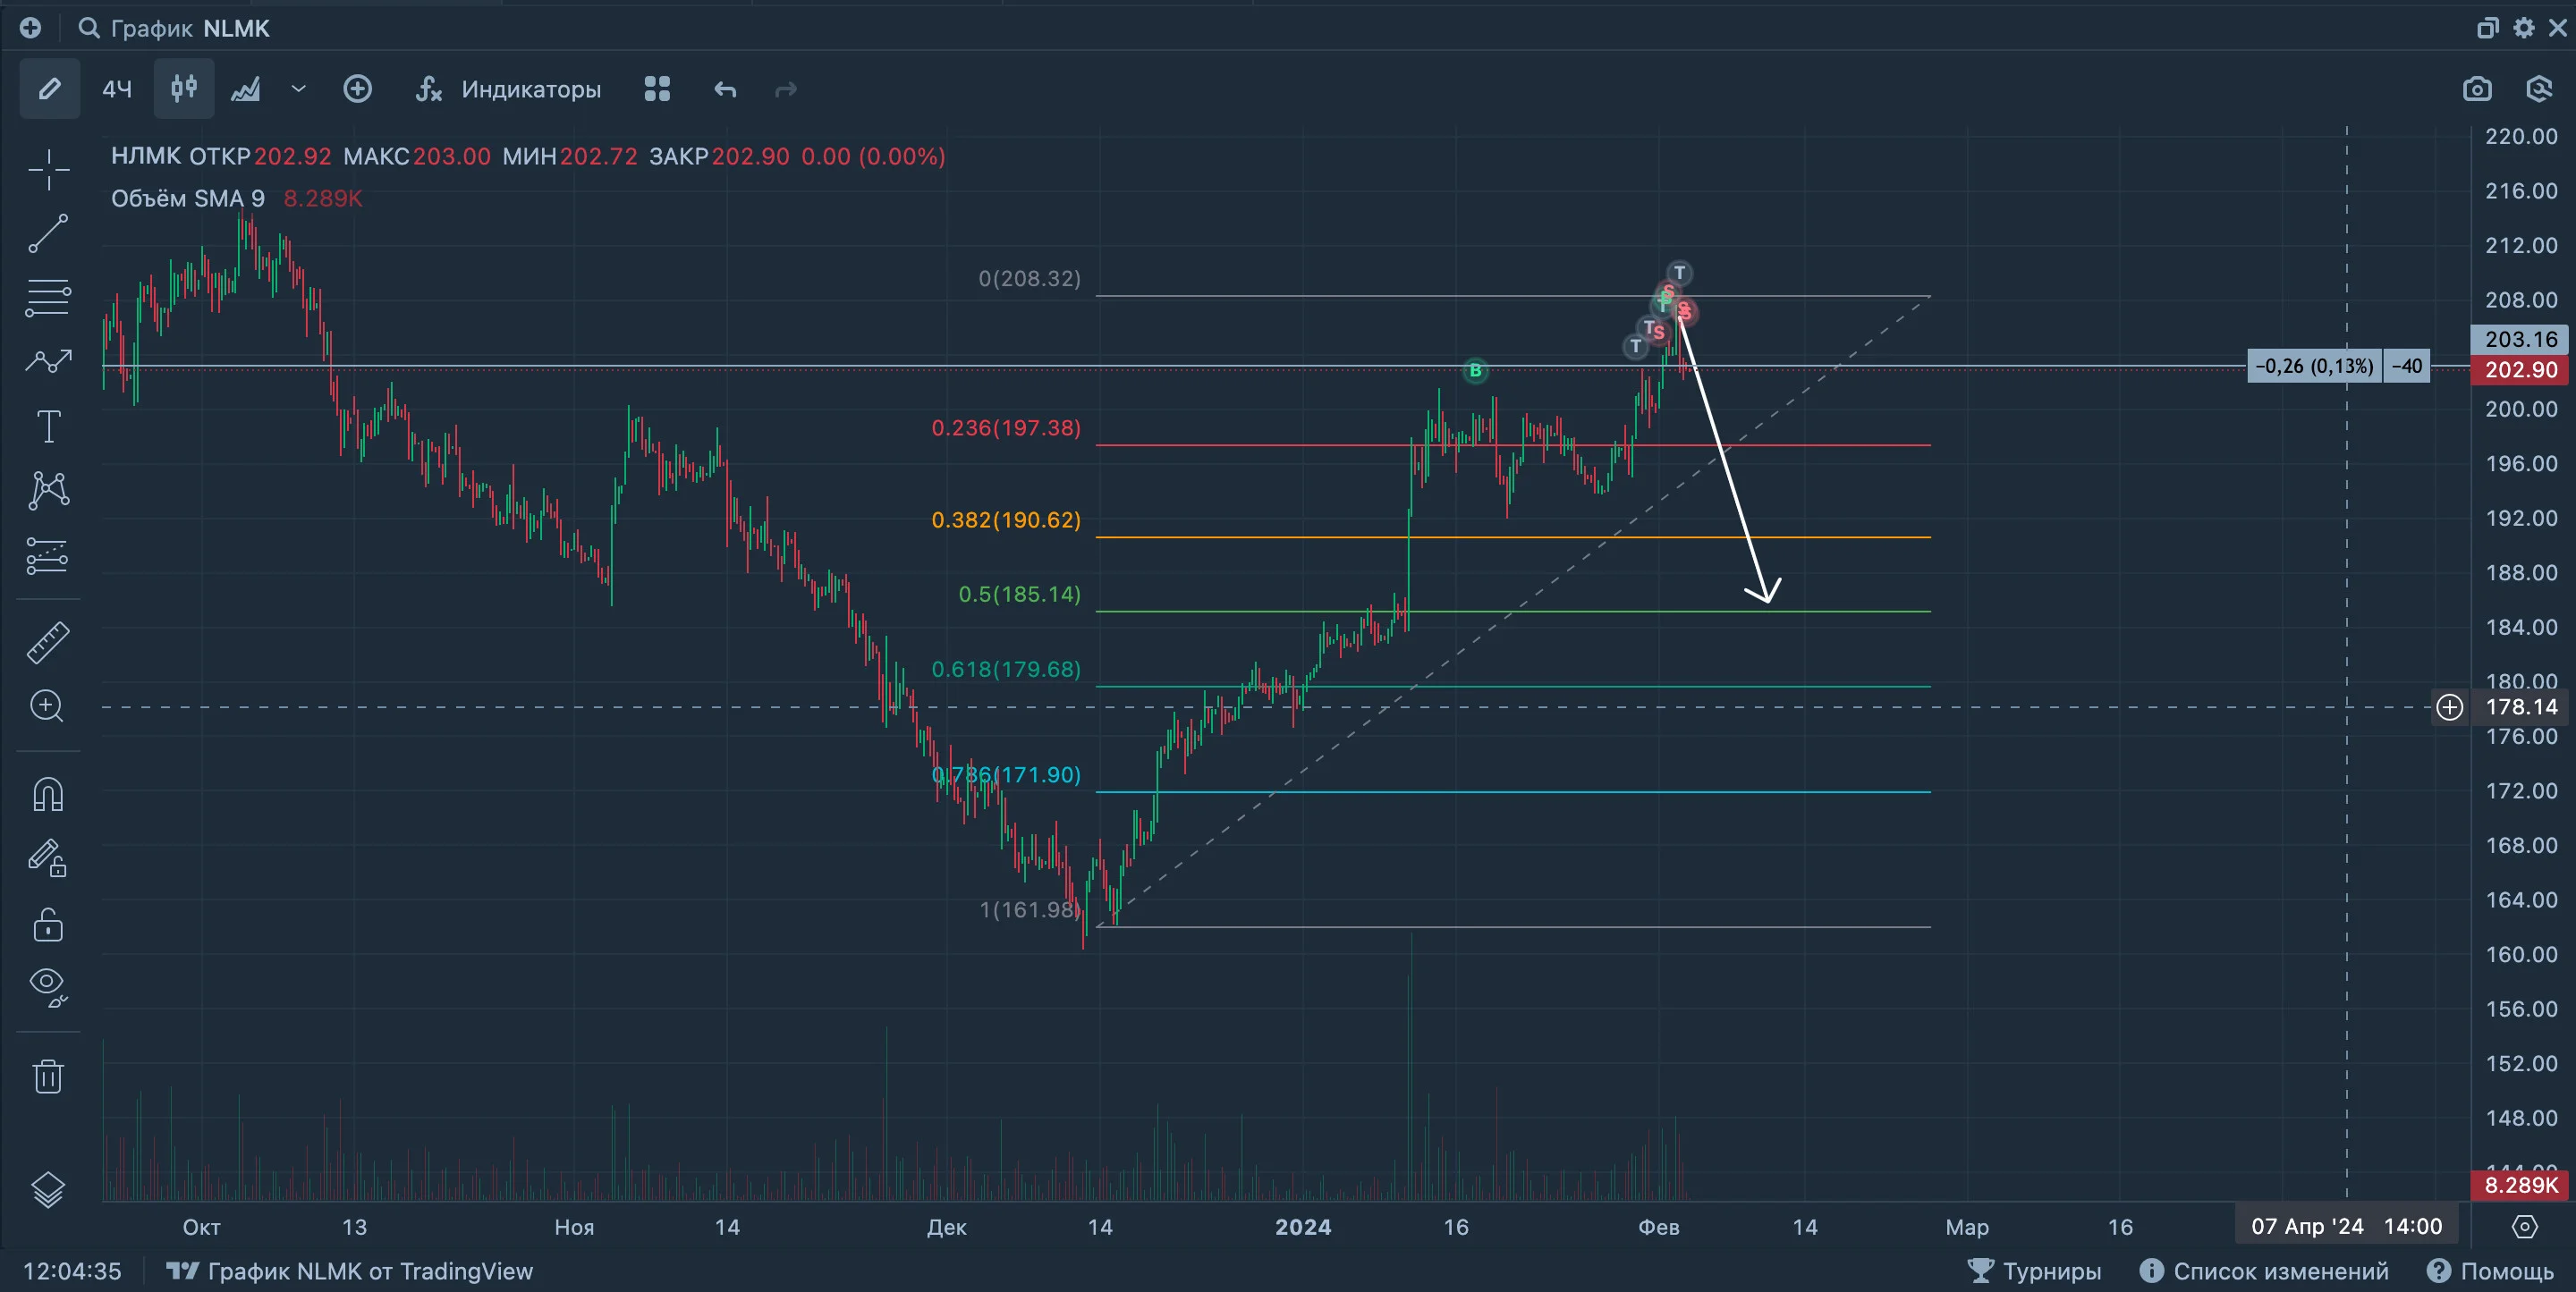The image size is (2576, 1292).
Task: Open the XABCD pattern tools
Action: click(48, 490)
